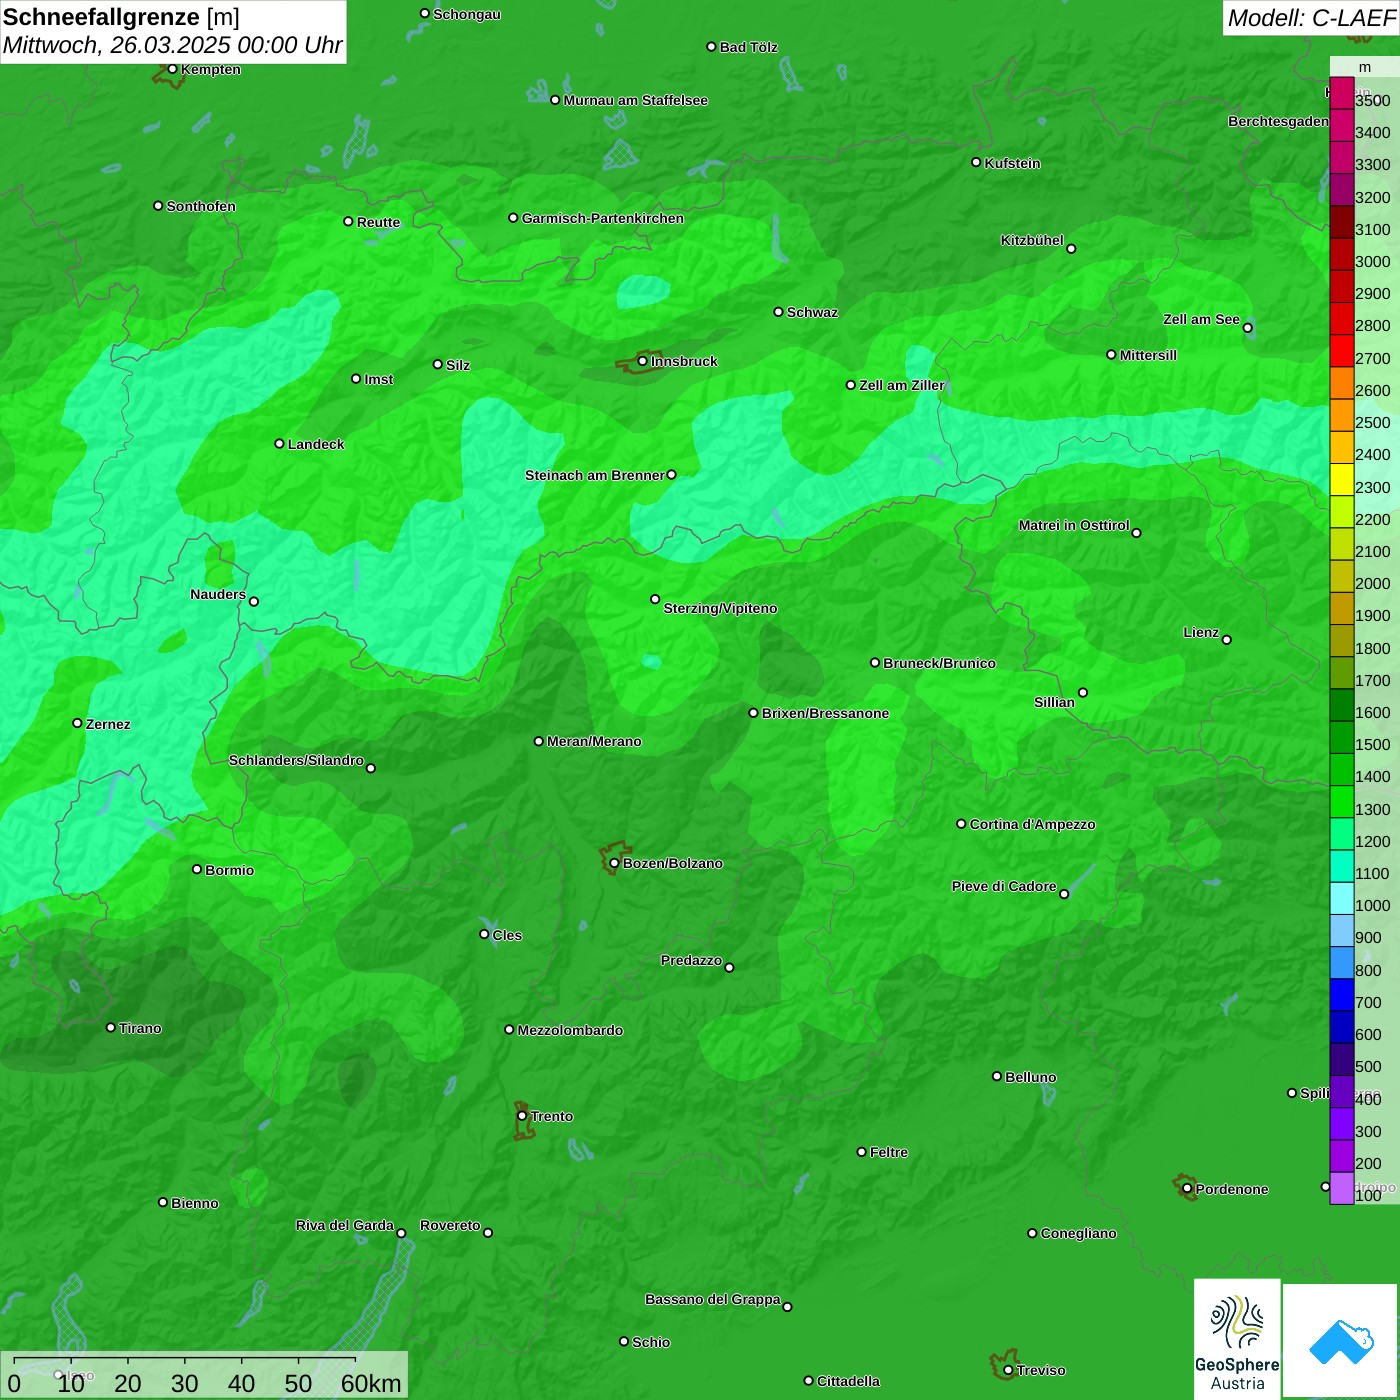Click the Kempten city marker
The width and height of the screenshot is (1400, 1400).
(x=172, y=69)
